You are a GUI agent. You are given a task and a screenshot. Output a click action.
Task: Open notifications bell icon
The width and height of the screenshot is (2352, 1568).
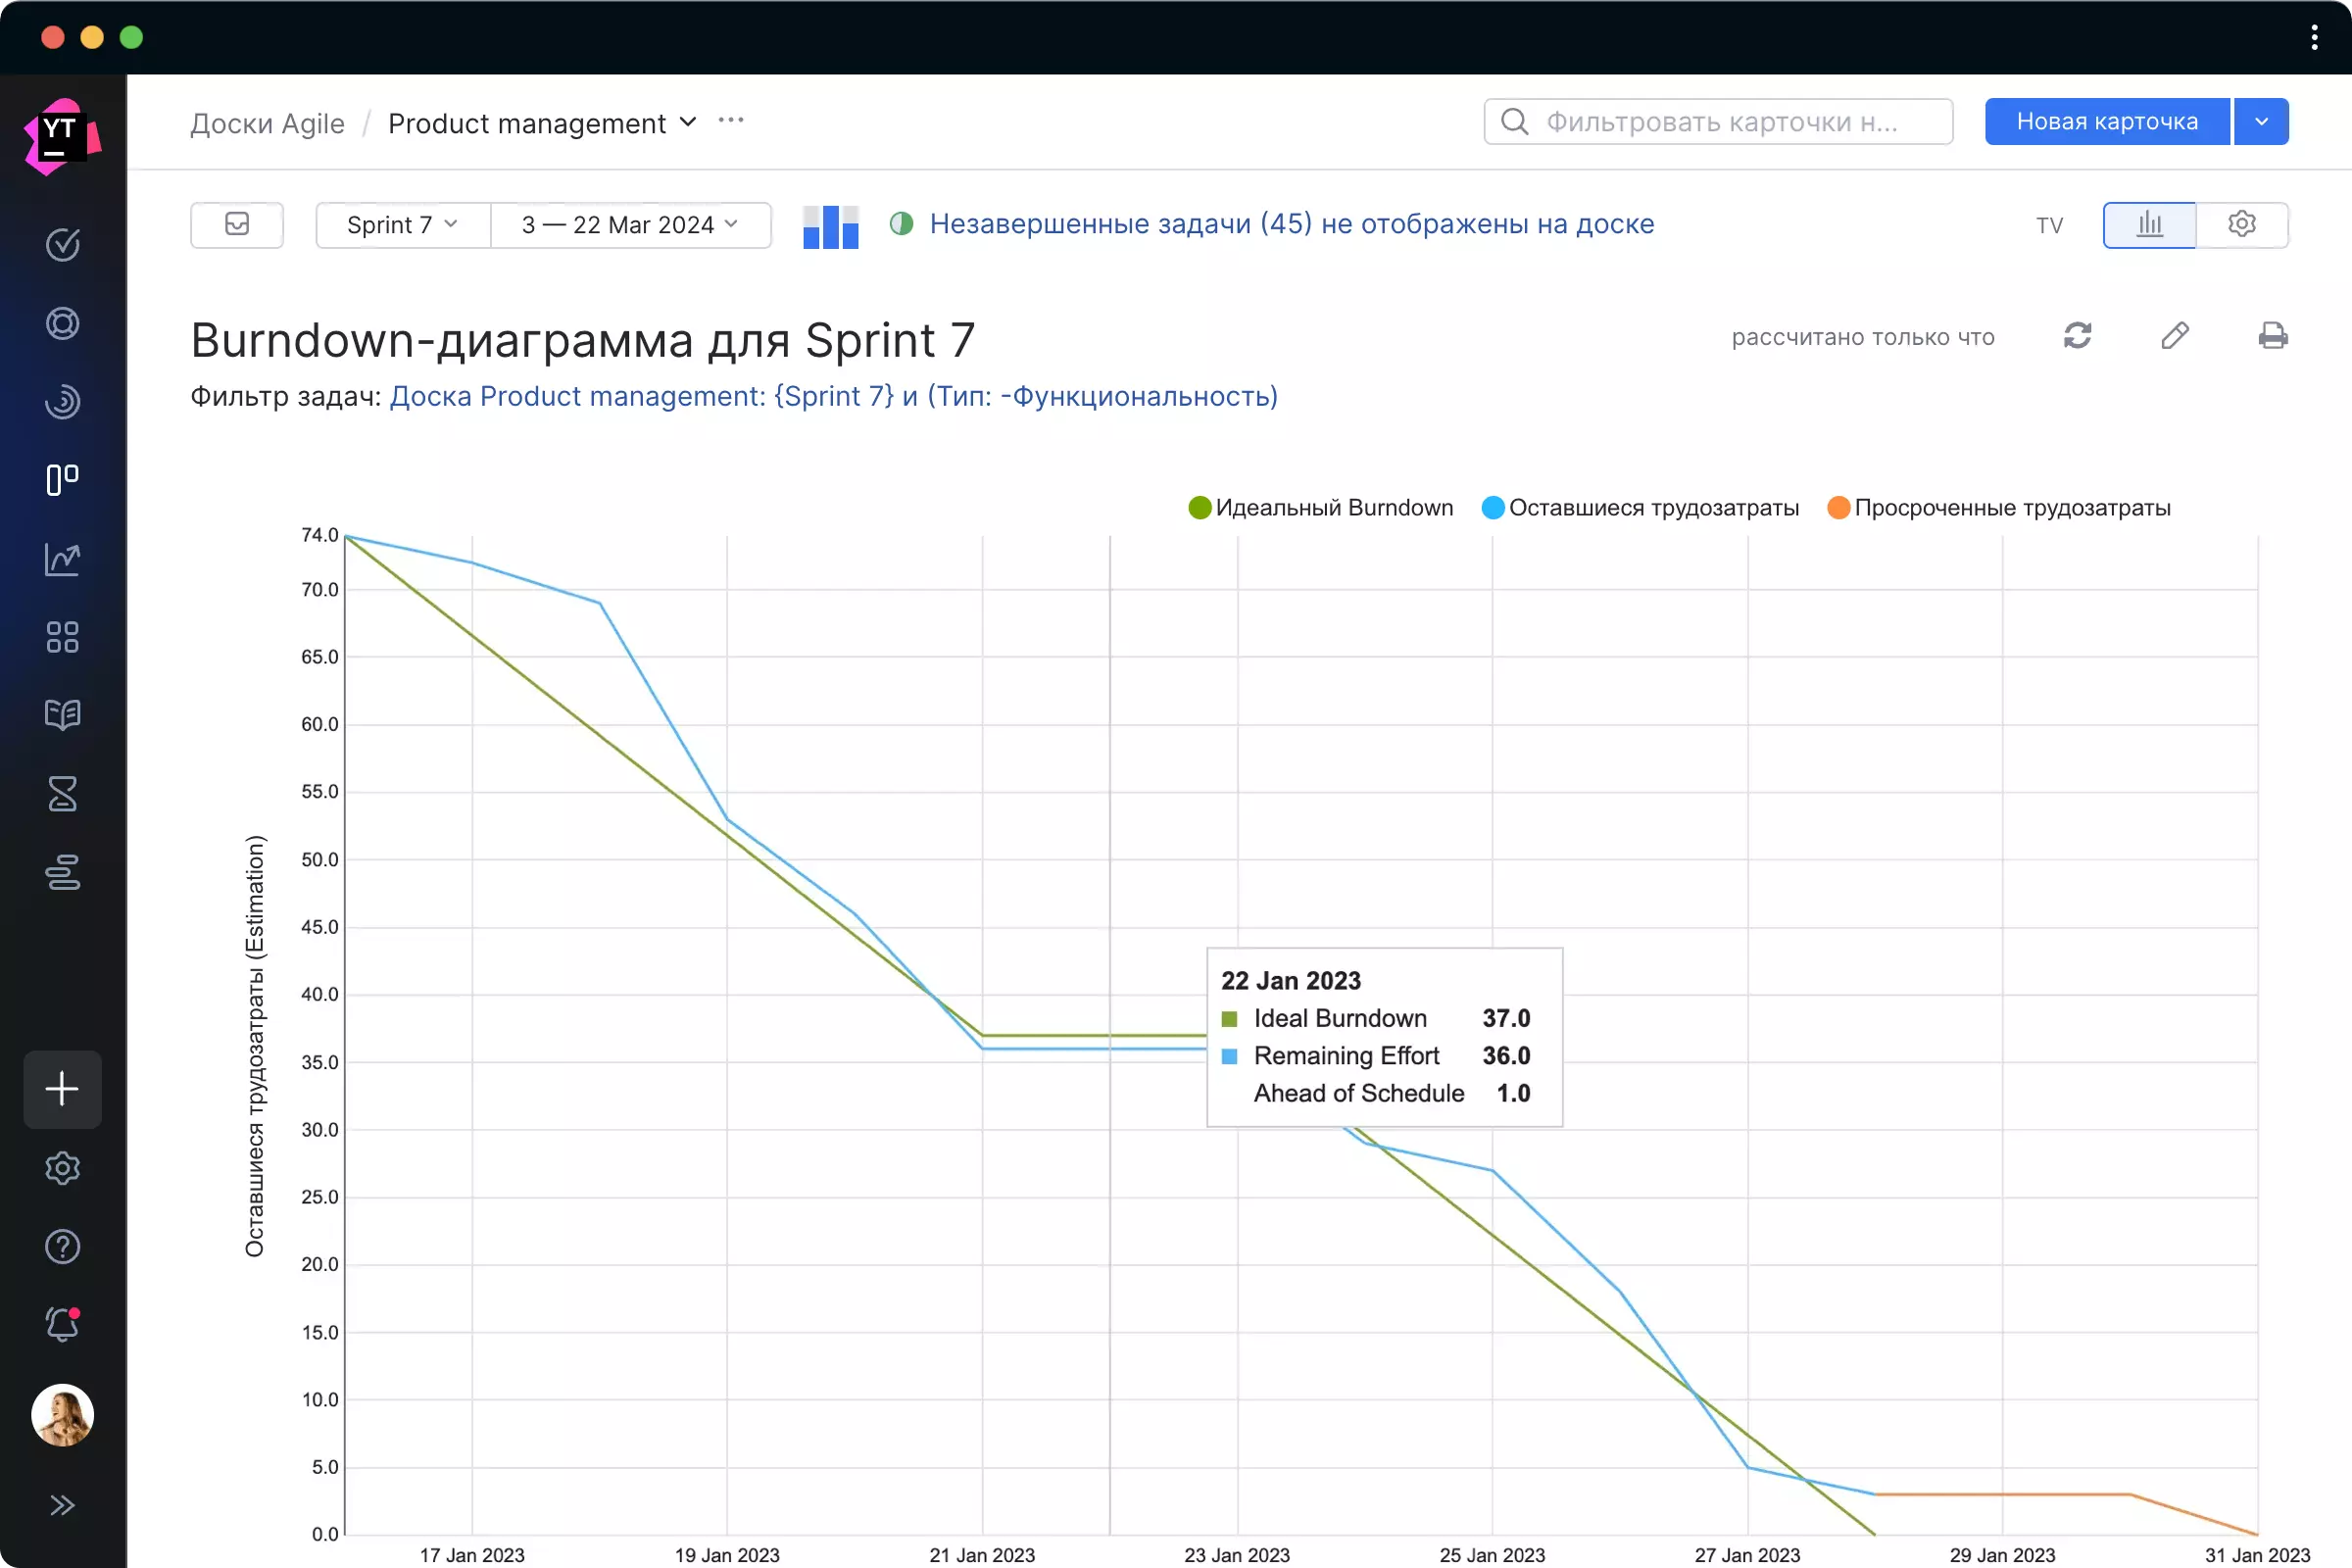(x=62, y=1325)
